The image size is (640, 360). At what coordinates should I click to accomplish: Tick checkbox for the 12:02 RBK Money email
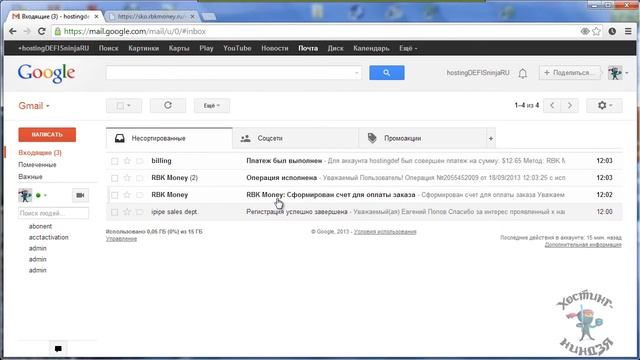point(115,195)
